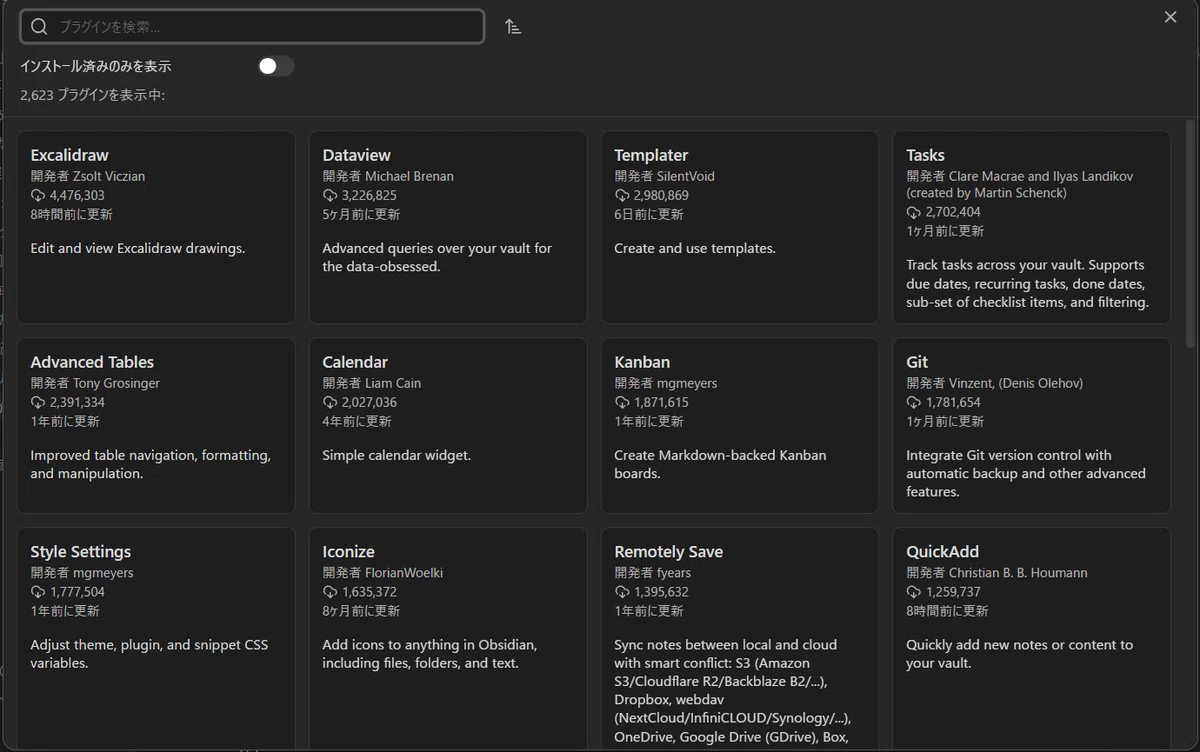Click the インストール済みのみを表示 label
The width and height of the screenshot is (1200, 752).
pyautogui.click(x=96, y=66)
